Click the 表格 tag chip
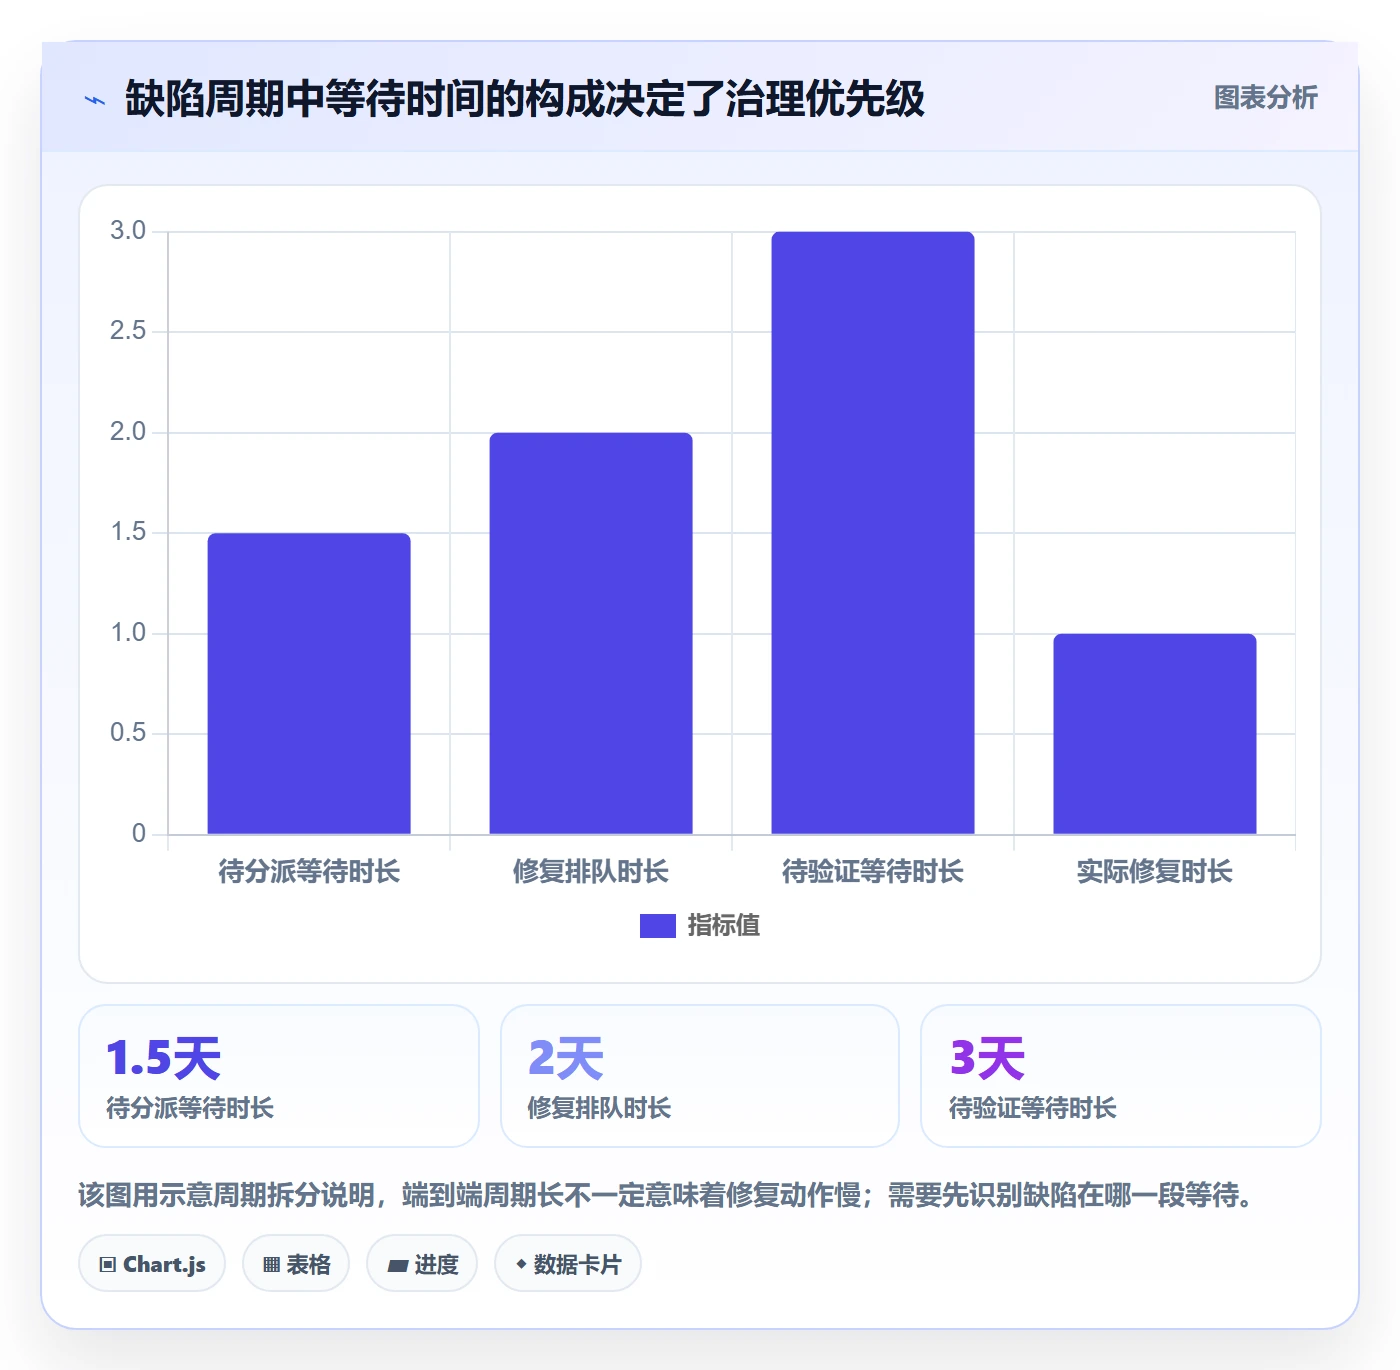Viewport: 1400px width, 1370px height. point(296,1264)
